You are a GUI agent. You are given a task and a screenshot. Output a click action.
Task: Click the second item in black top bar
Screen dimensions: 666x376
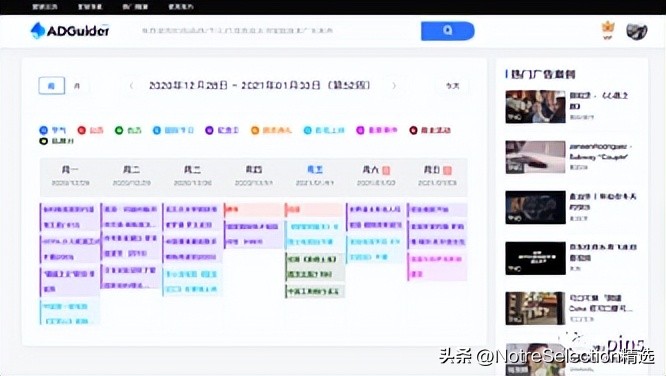[90, 7]
